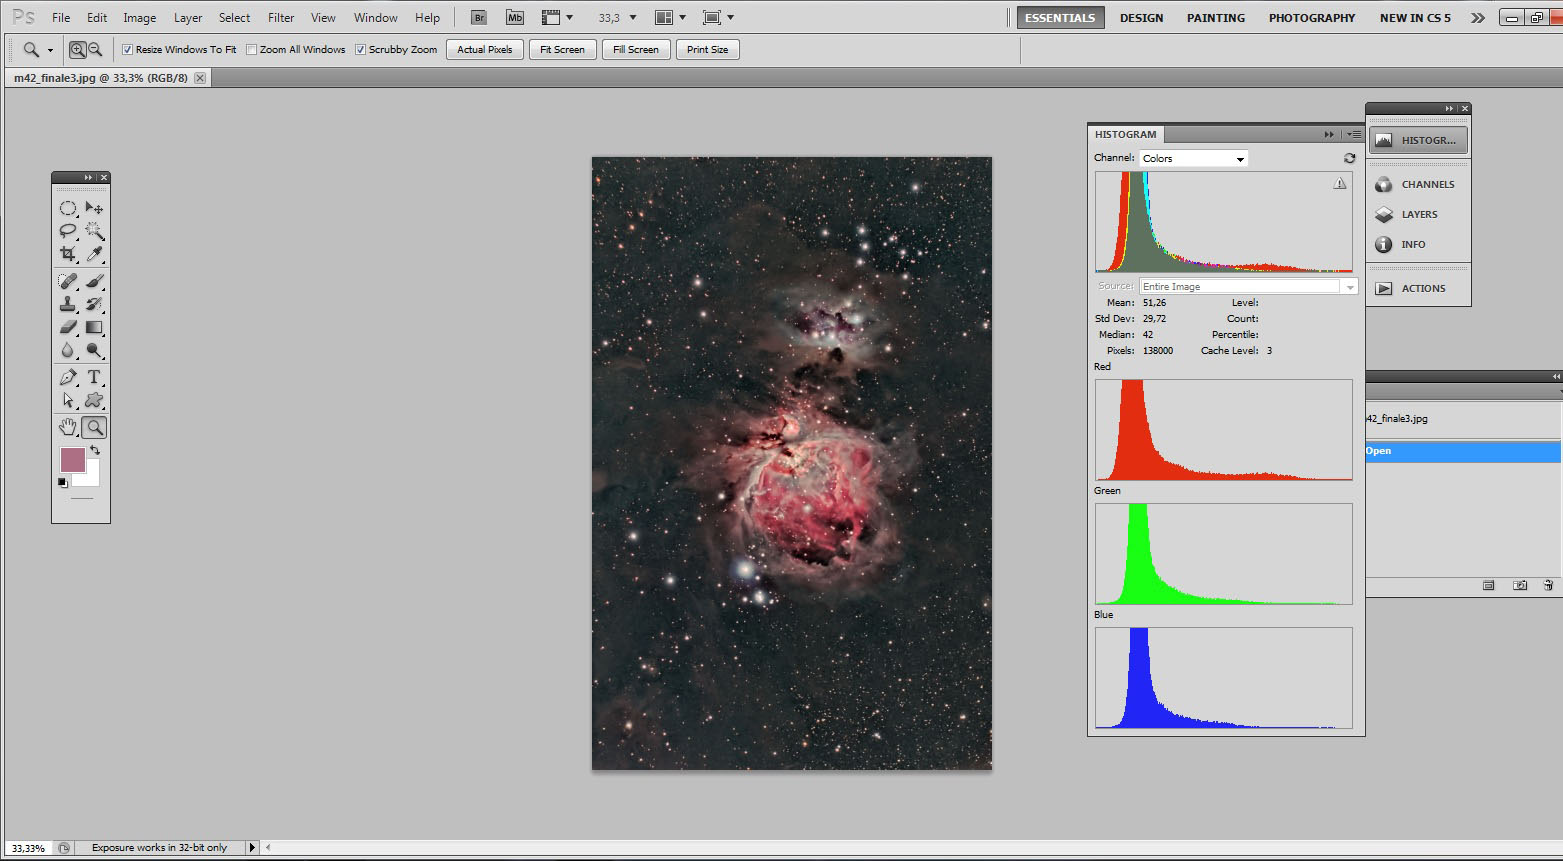Select the Hand tool
Image resolution: width=1563 pixels, height=861 pixels.
tap(68, 427)
